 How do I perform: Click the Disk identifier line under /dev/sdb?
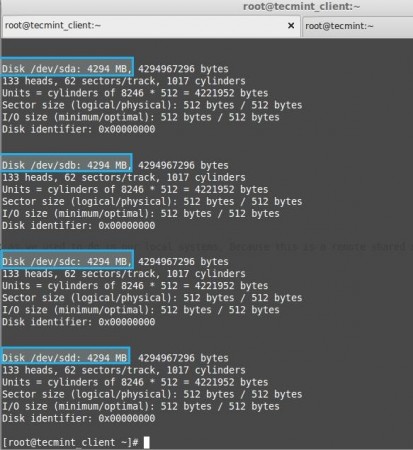pos(79,226)
